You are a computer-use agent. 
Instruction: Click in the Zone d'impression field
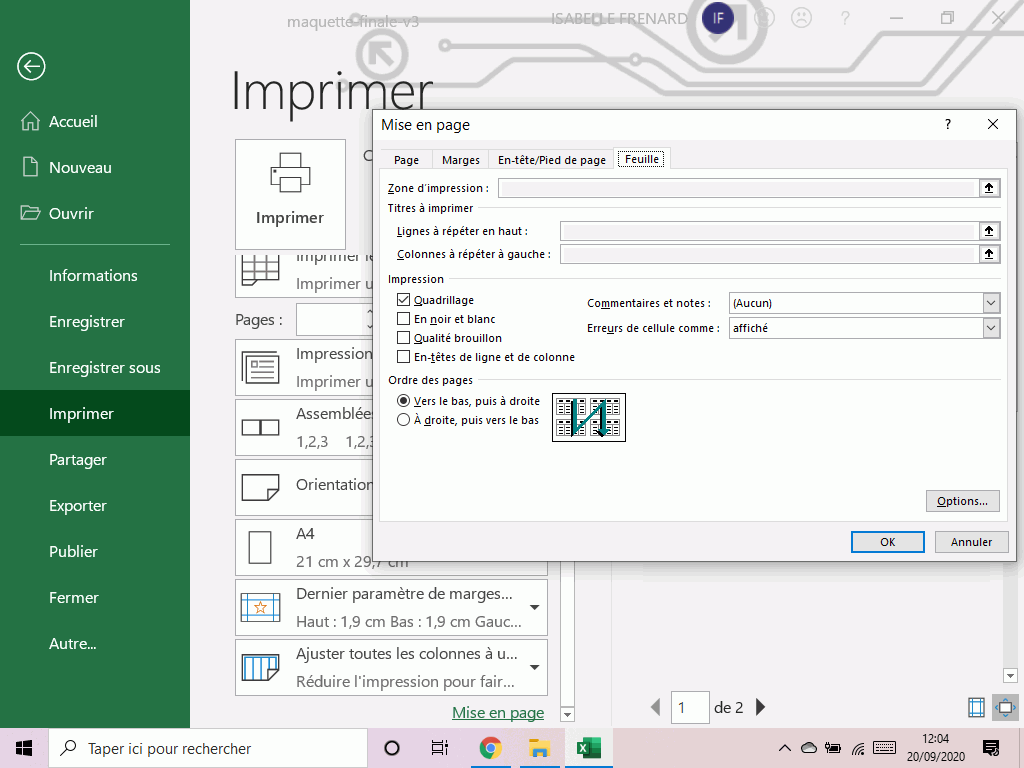[x=737, y=188]
